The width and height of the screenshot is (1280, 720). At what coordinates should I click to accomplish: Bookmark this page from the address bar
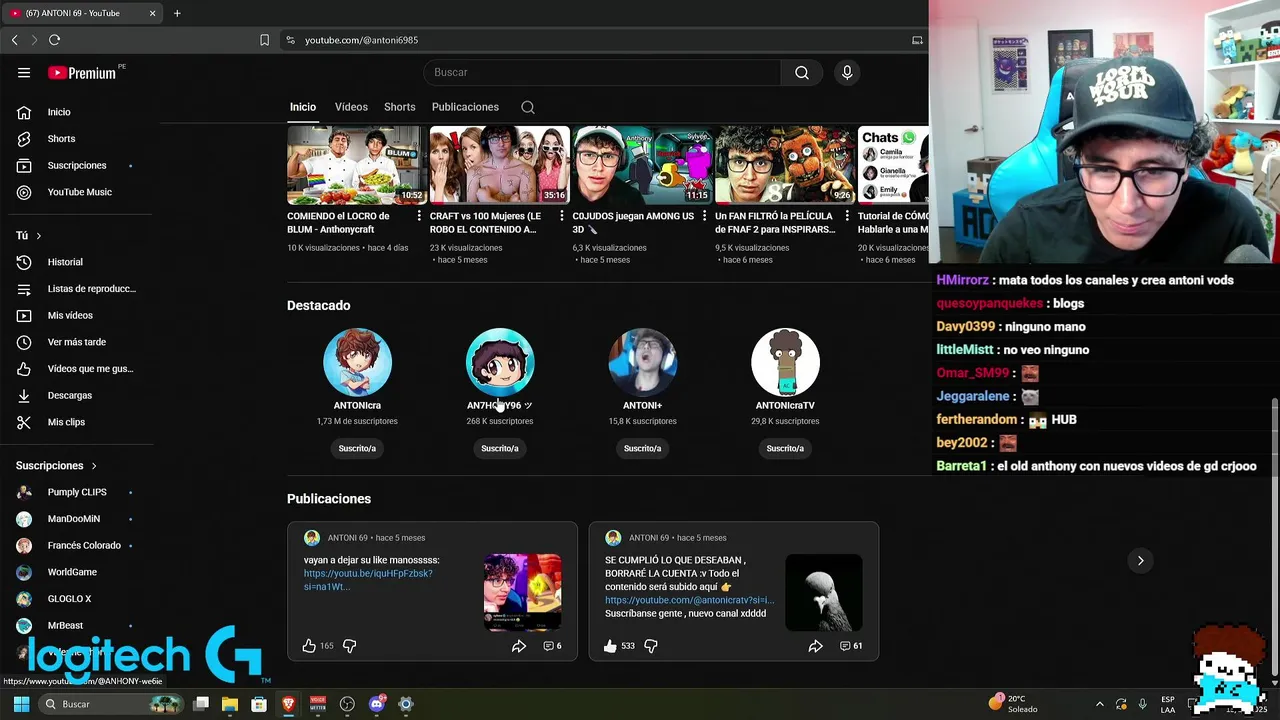pyautogui.click(x=264, y=40)
